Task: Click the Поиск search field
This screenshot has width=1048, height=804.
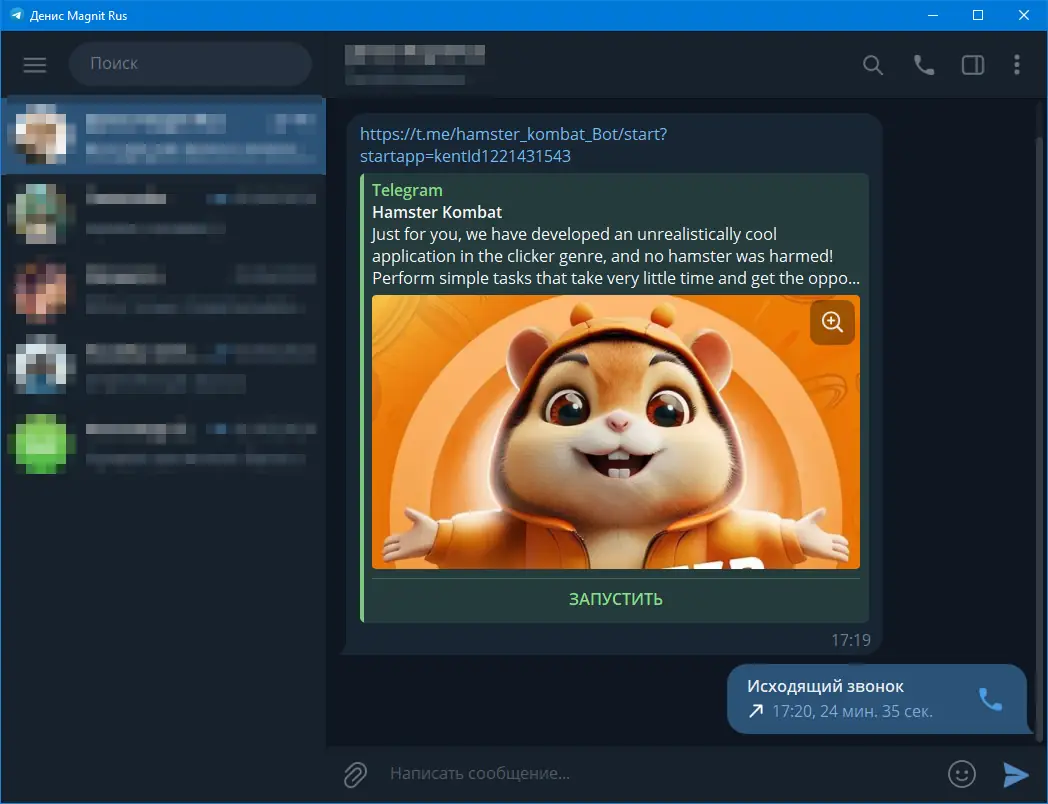Action: (190, 63)
